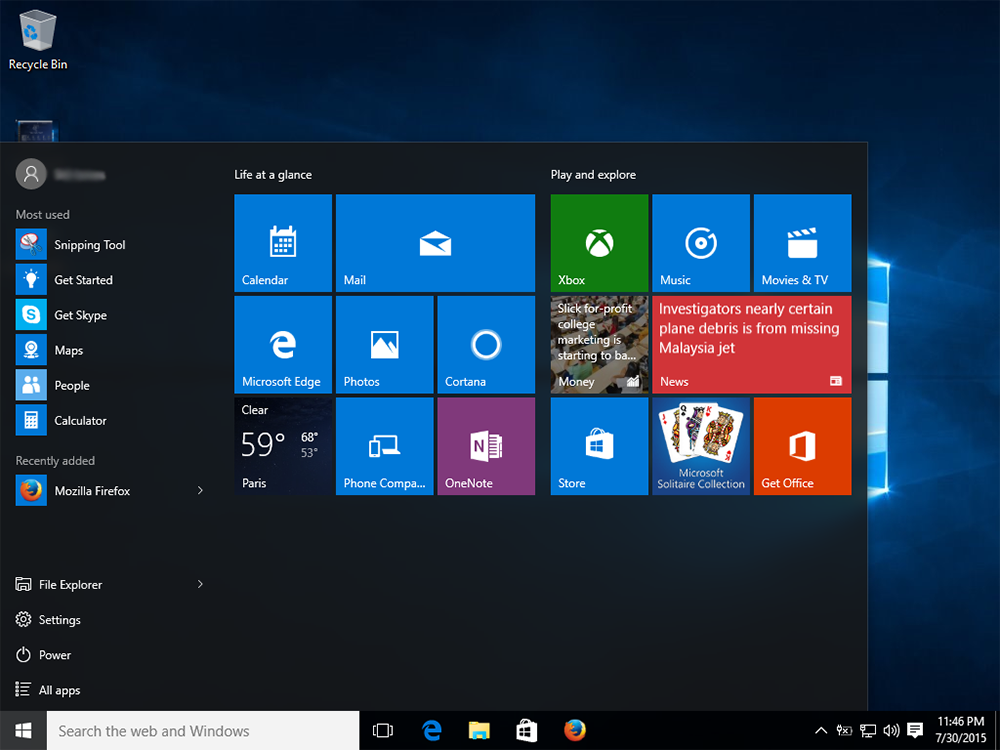The width and height of the screenshot is (1000, 750).
Task: Launch the OneNote tile
Action: pos(486,446)
